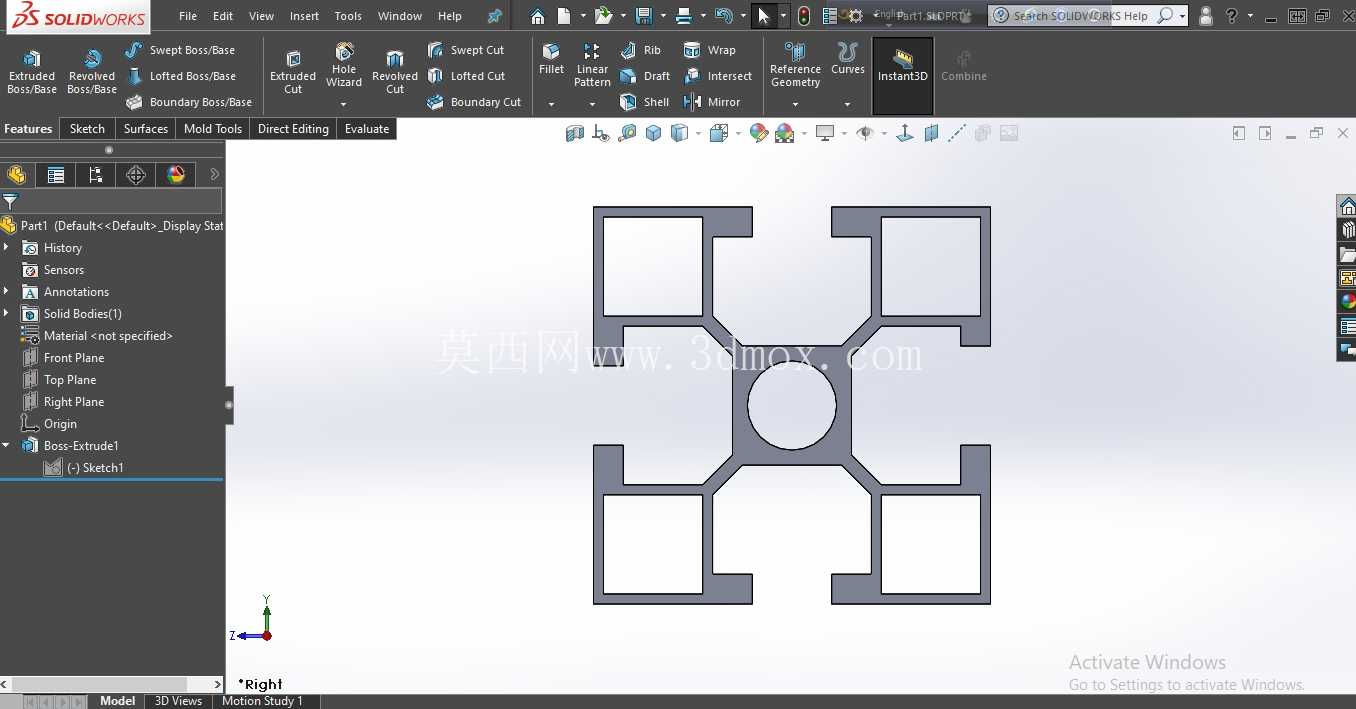Expand the History node
The image size is (1356, 709).
7,247
